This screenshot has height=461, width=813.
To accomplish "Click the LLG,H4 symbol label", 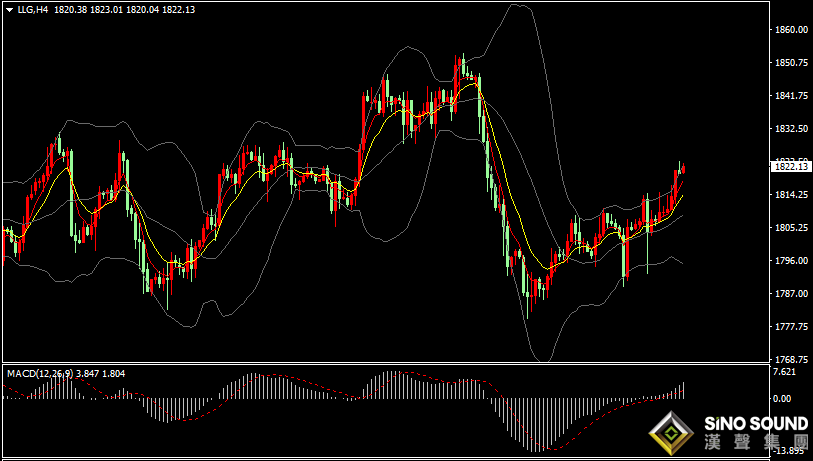I will tap(33, 9).
